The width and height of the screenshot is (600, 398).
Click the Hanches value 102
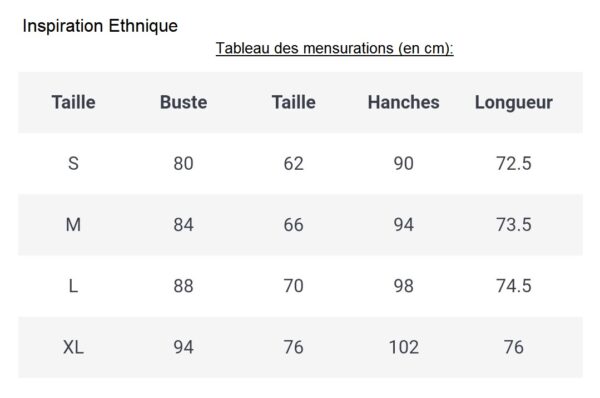(403, 347)
